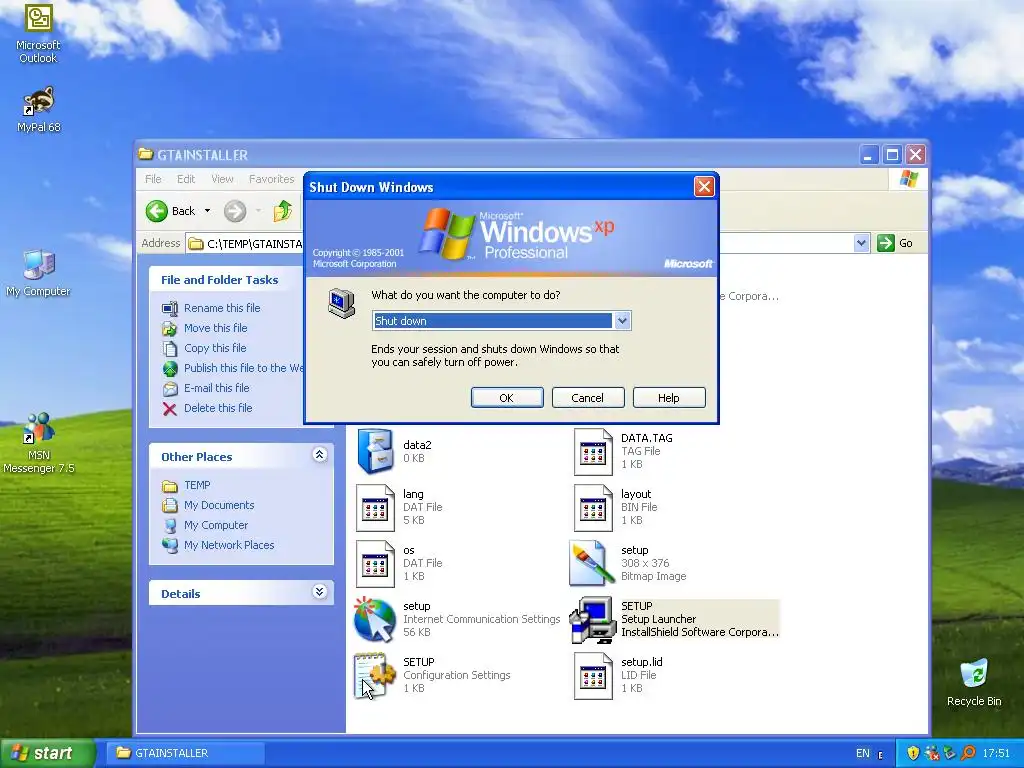1024x768 pixels.
Task: Select the MSN Messenger 7.5 desktop icon
Action: [39, 429]
